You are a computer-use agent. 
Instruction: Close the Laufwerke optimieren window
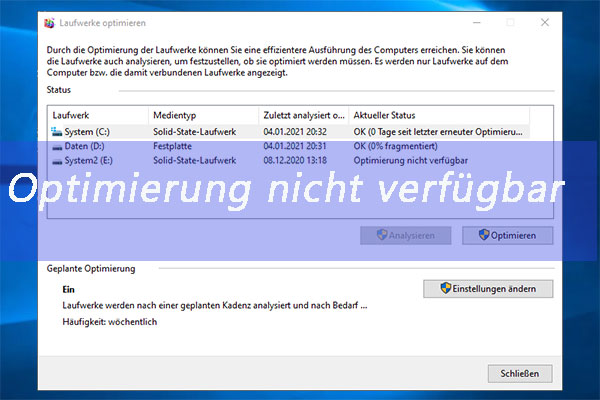tap(545, 23)
